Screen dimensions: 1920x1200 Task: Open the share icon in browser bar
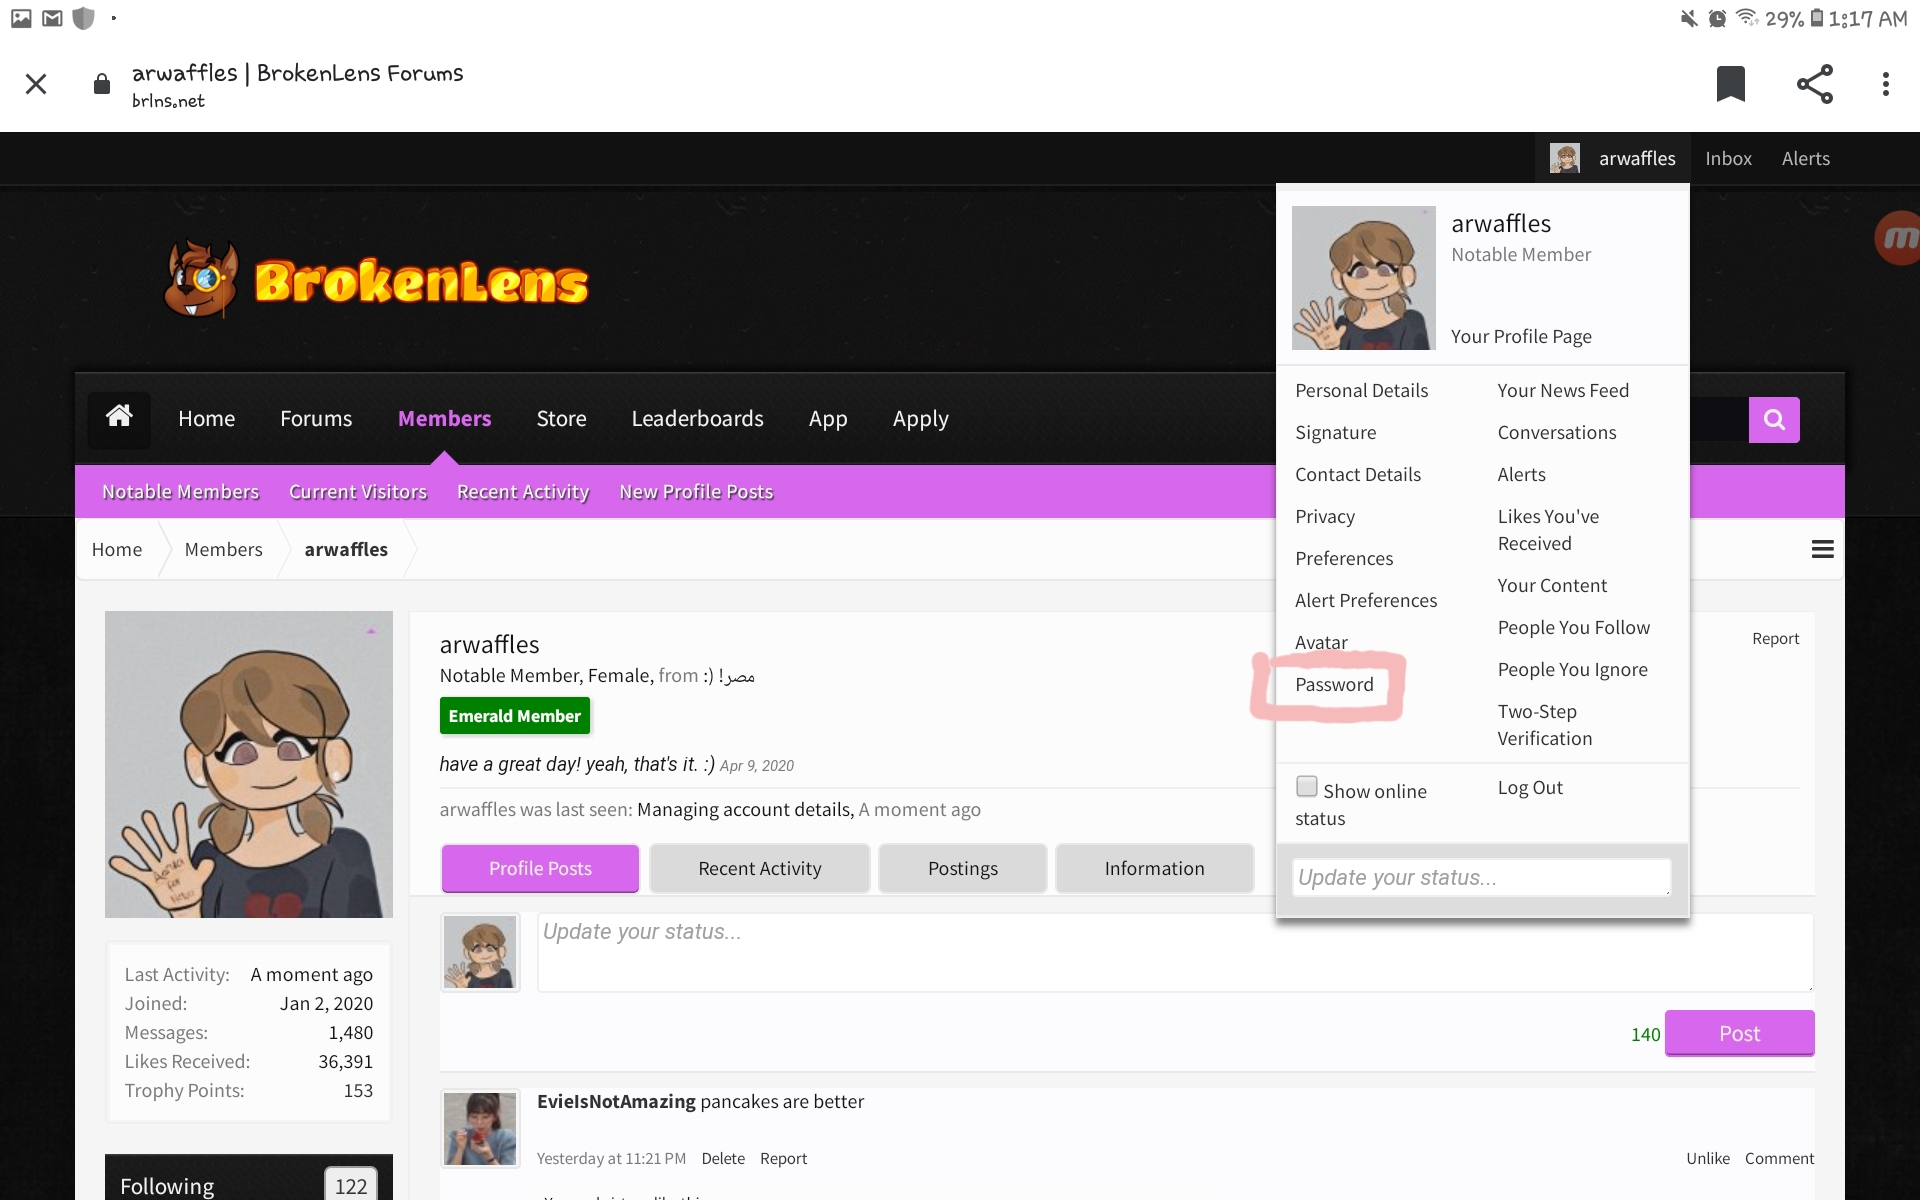click(x=1814, y=84)
